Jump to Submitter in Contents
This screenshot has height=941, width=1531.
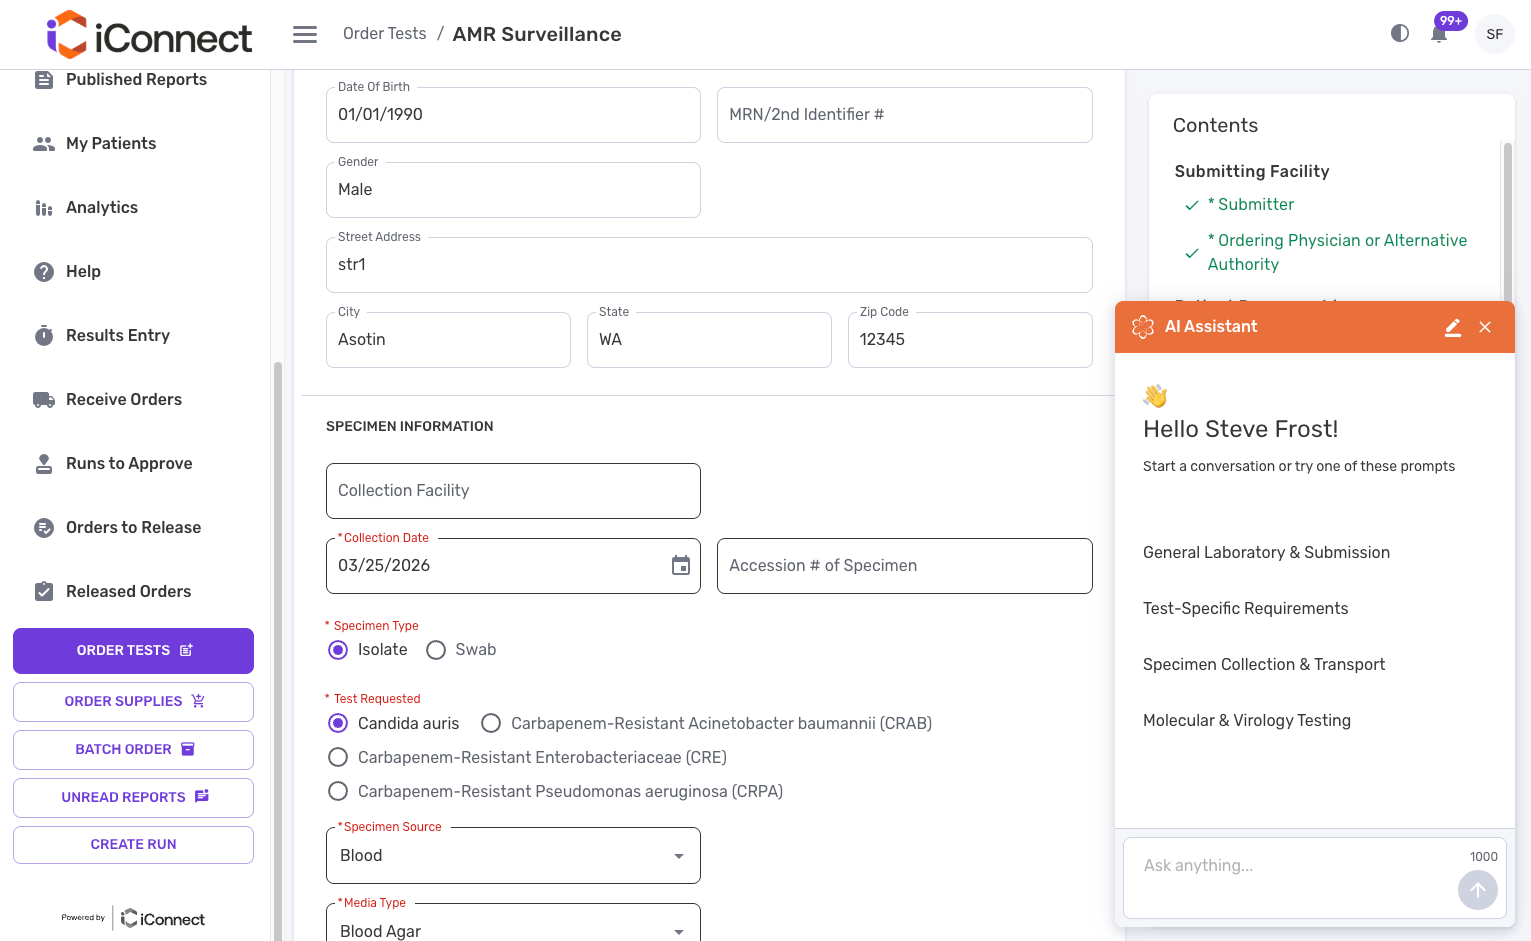tap(1255, 205)
